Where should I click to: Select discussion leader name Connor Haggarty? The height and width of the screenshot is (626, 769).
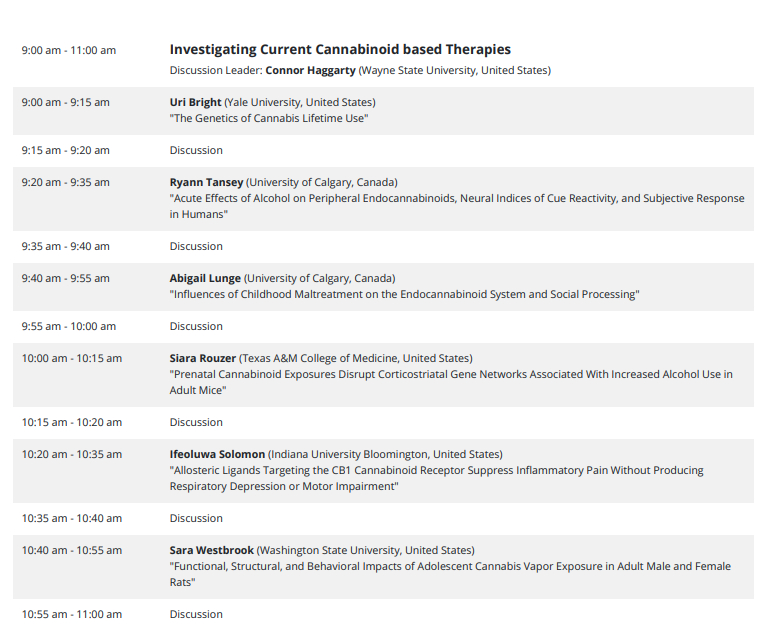coord(310,70)
